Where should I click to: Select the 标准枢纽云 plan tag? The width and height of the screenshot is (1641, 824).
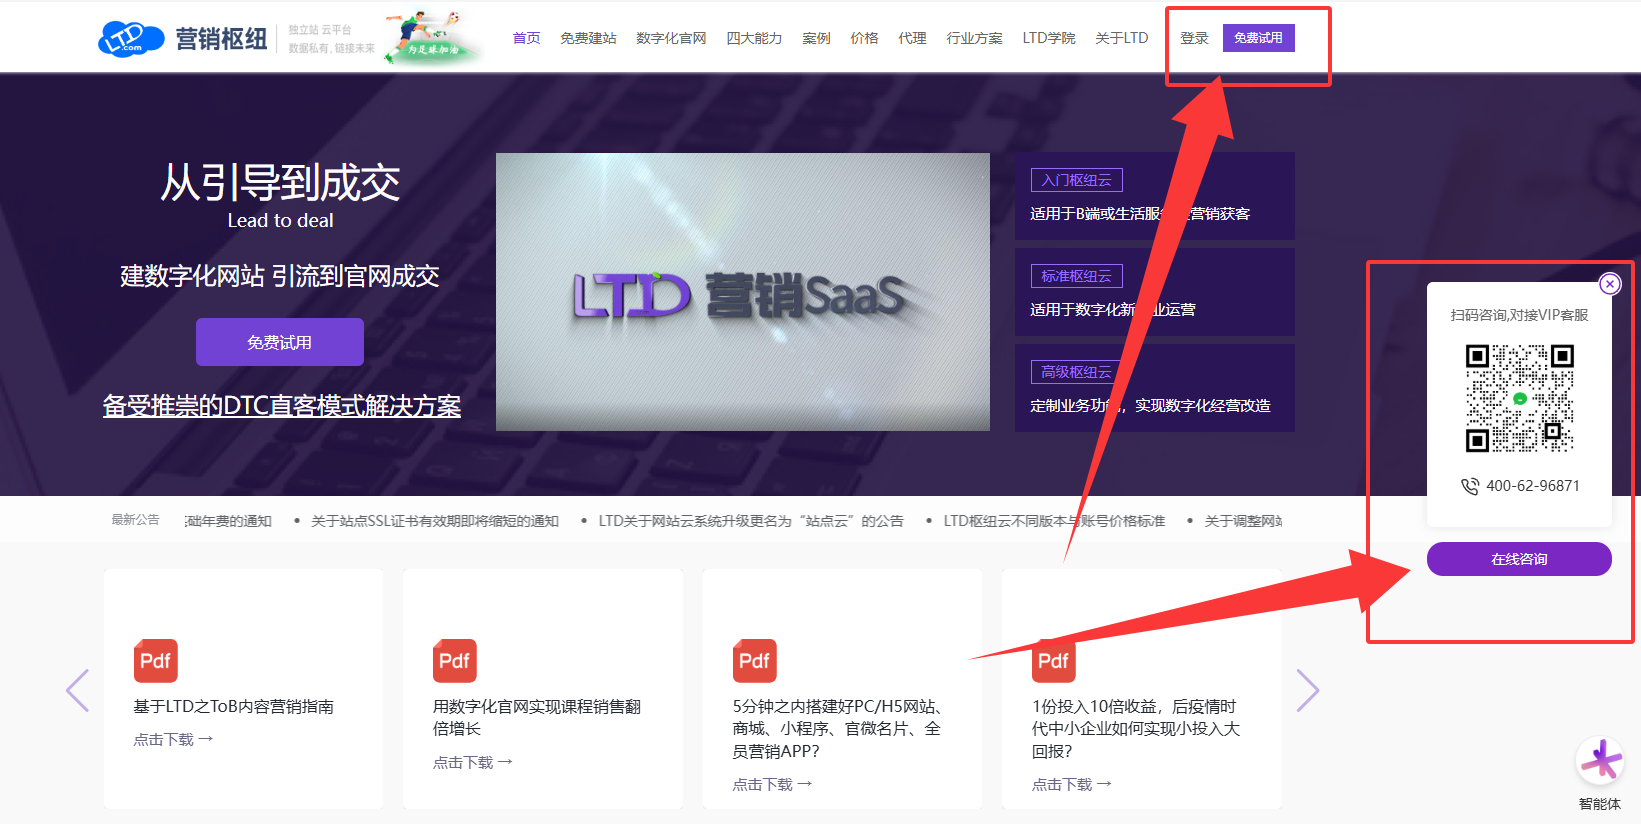(1076, 276)
